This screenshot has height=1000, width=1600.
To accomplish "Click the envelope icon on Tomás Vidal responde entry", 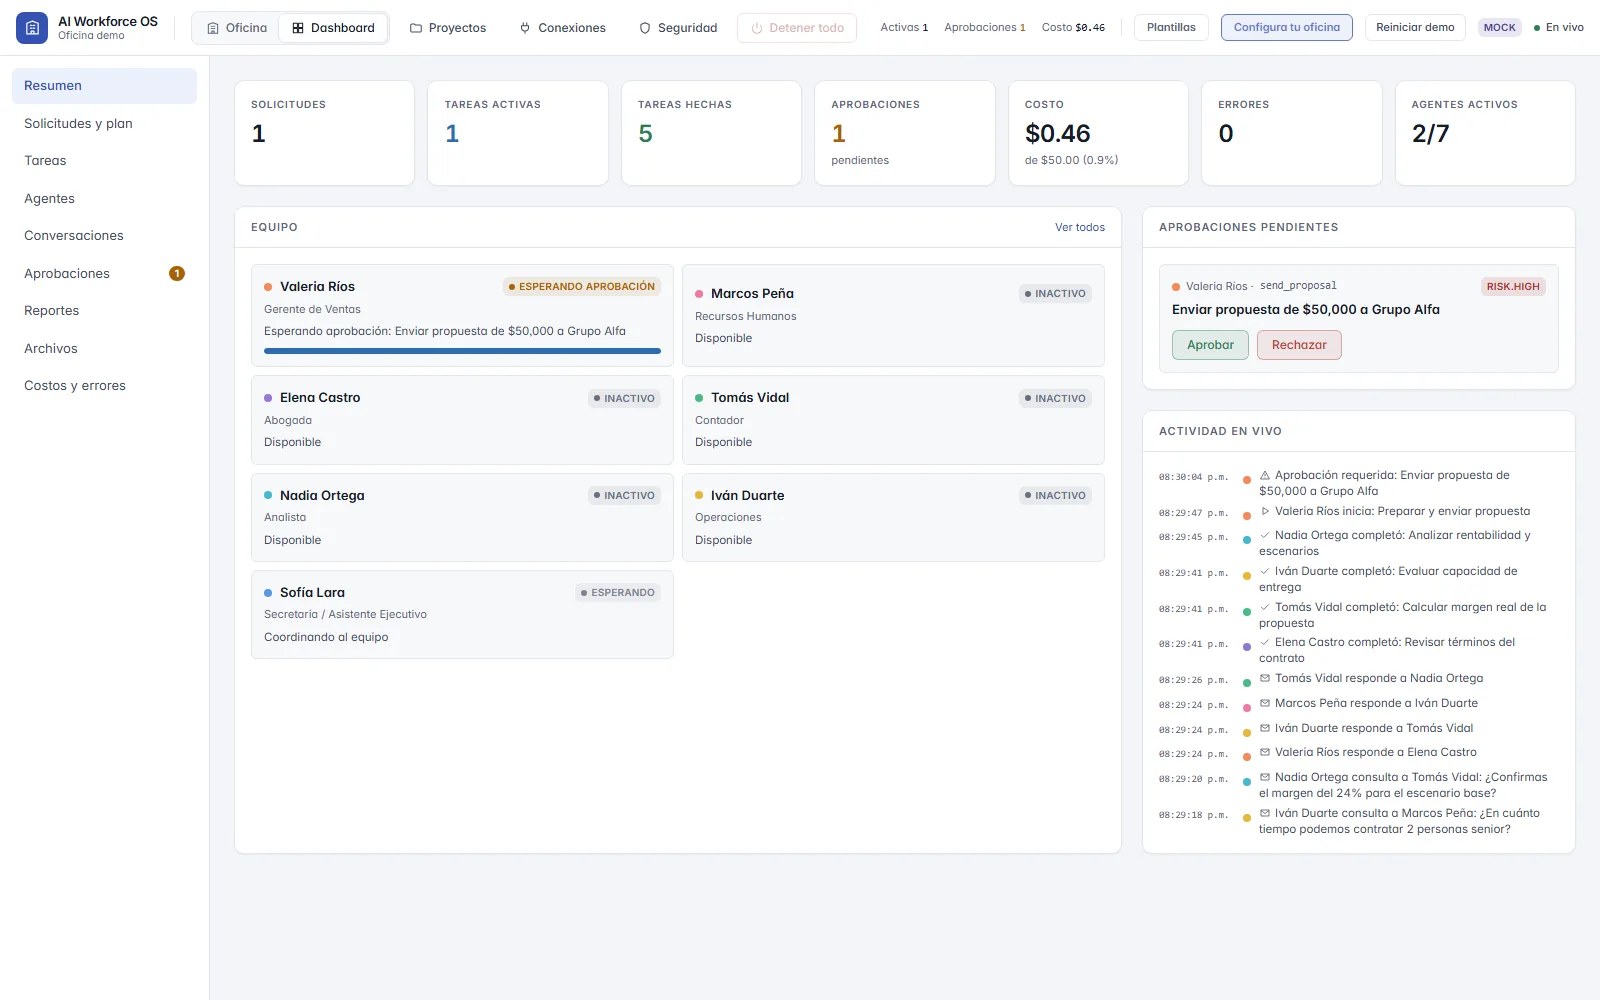I will coord(1265,678).
